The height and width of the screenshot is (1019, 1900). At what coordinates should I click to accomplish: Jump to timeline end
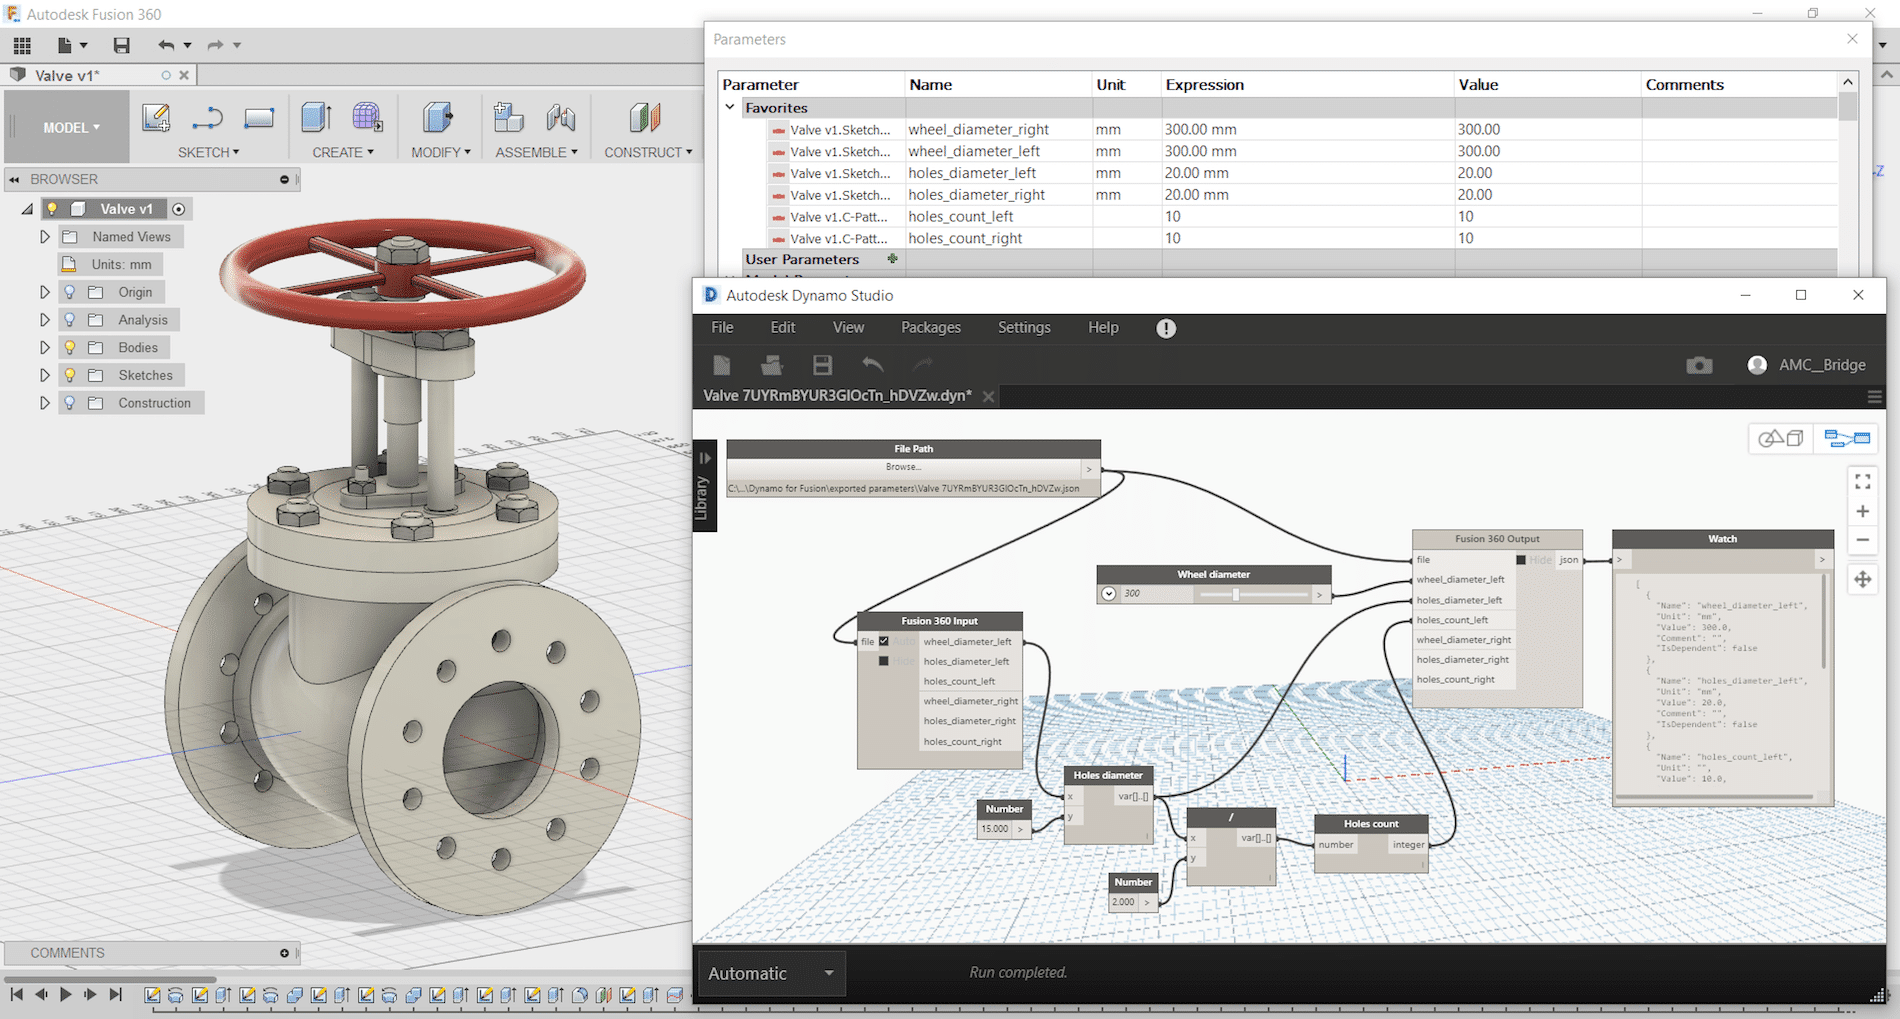pyautogui.click(x=115, y=994)
